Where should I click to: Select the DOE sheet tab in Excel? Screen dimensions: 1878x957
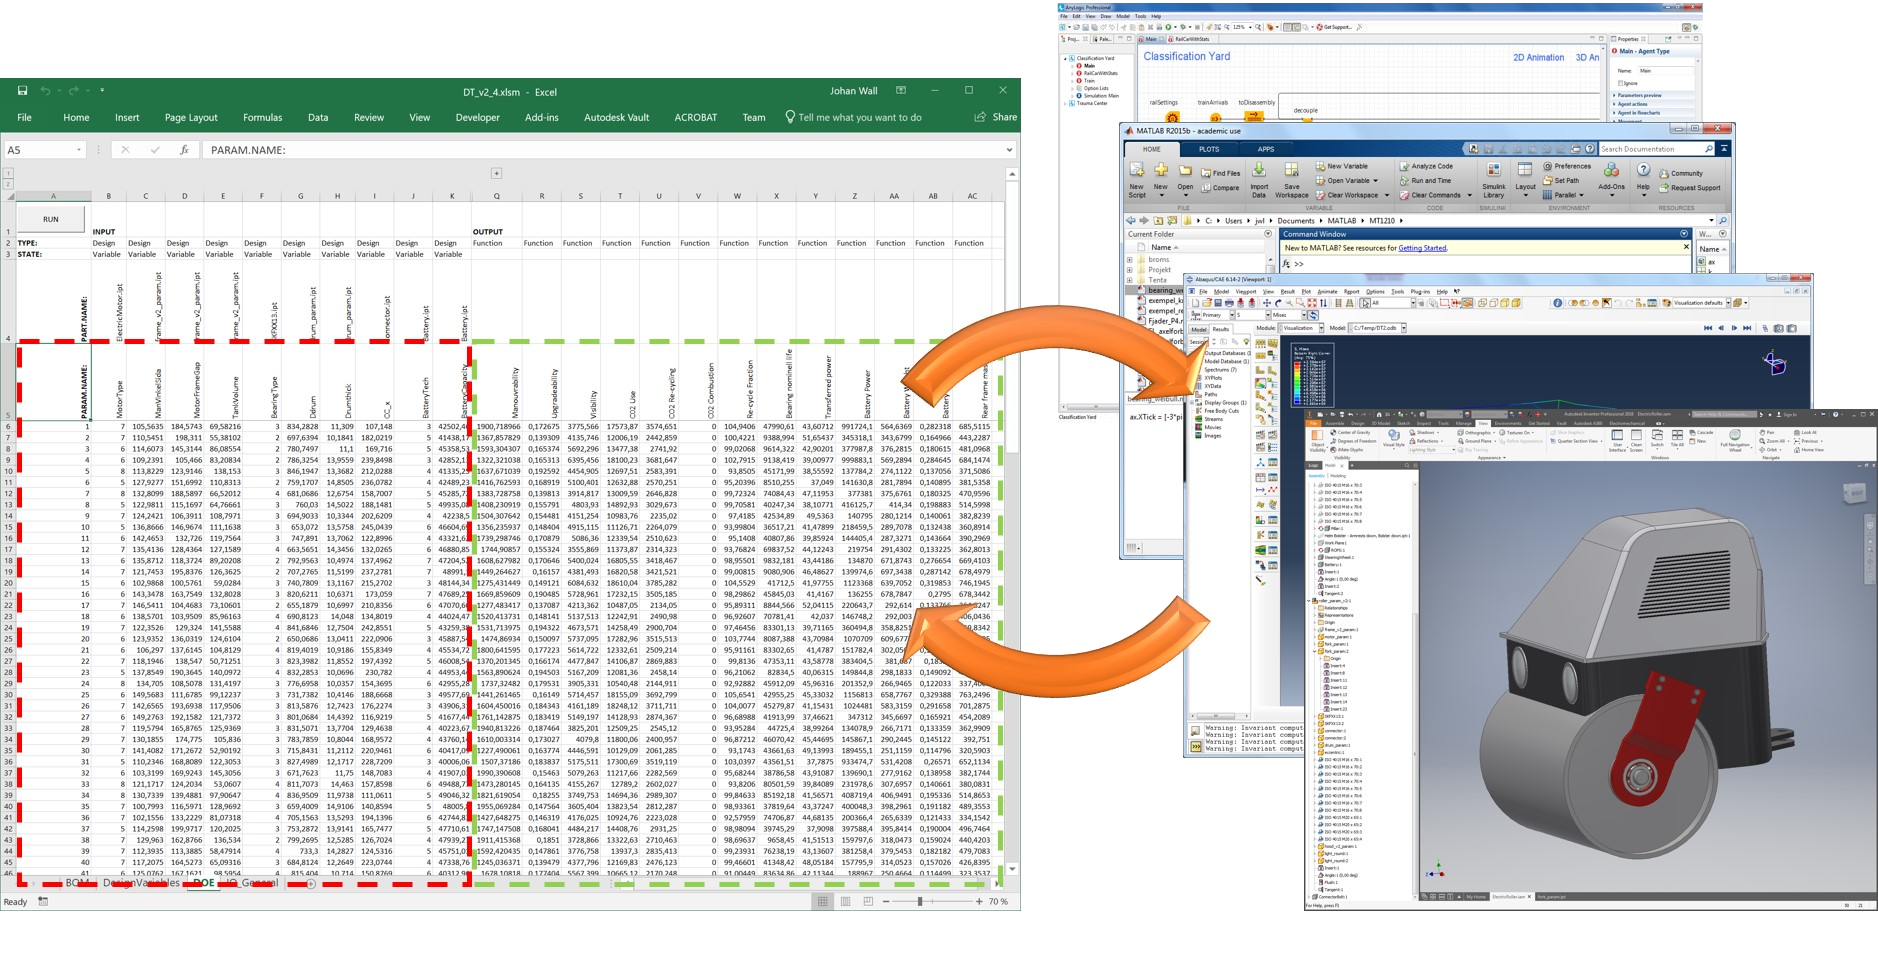point(203,883)
